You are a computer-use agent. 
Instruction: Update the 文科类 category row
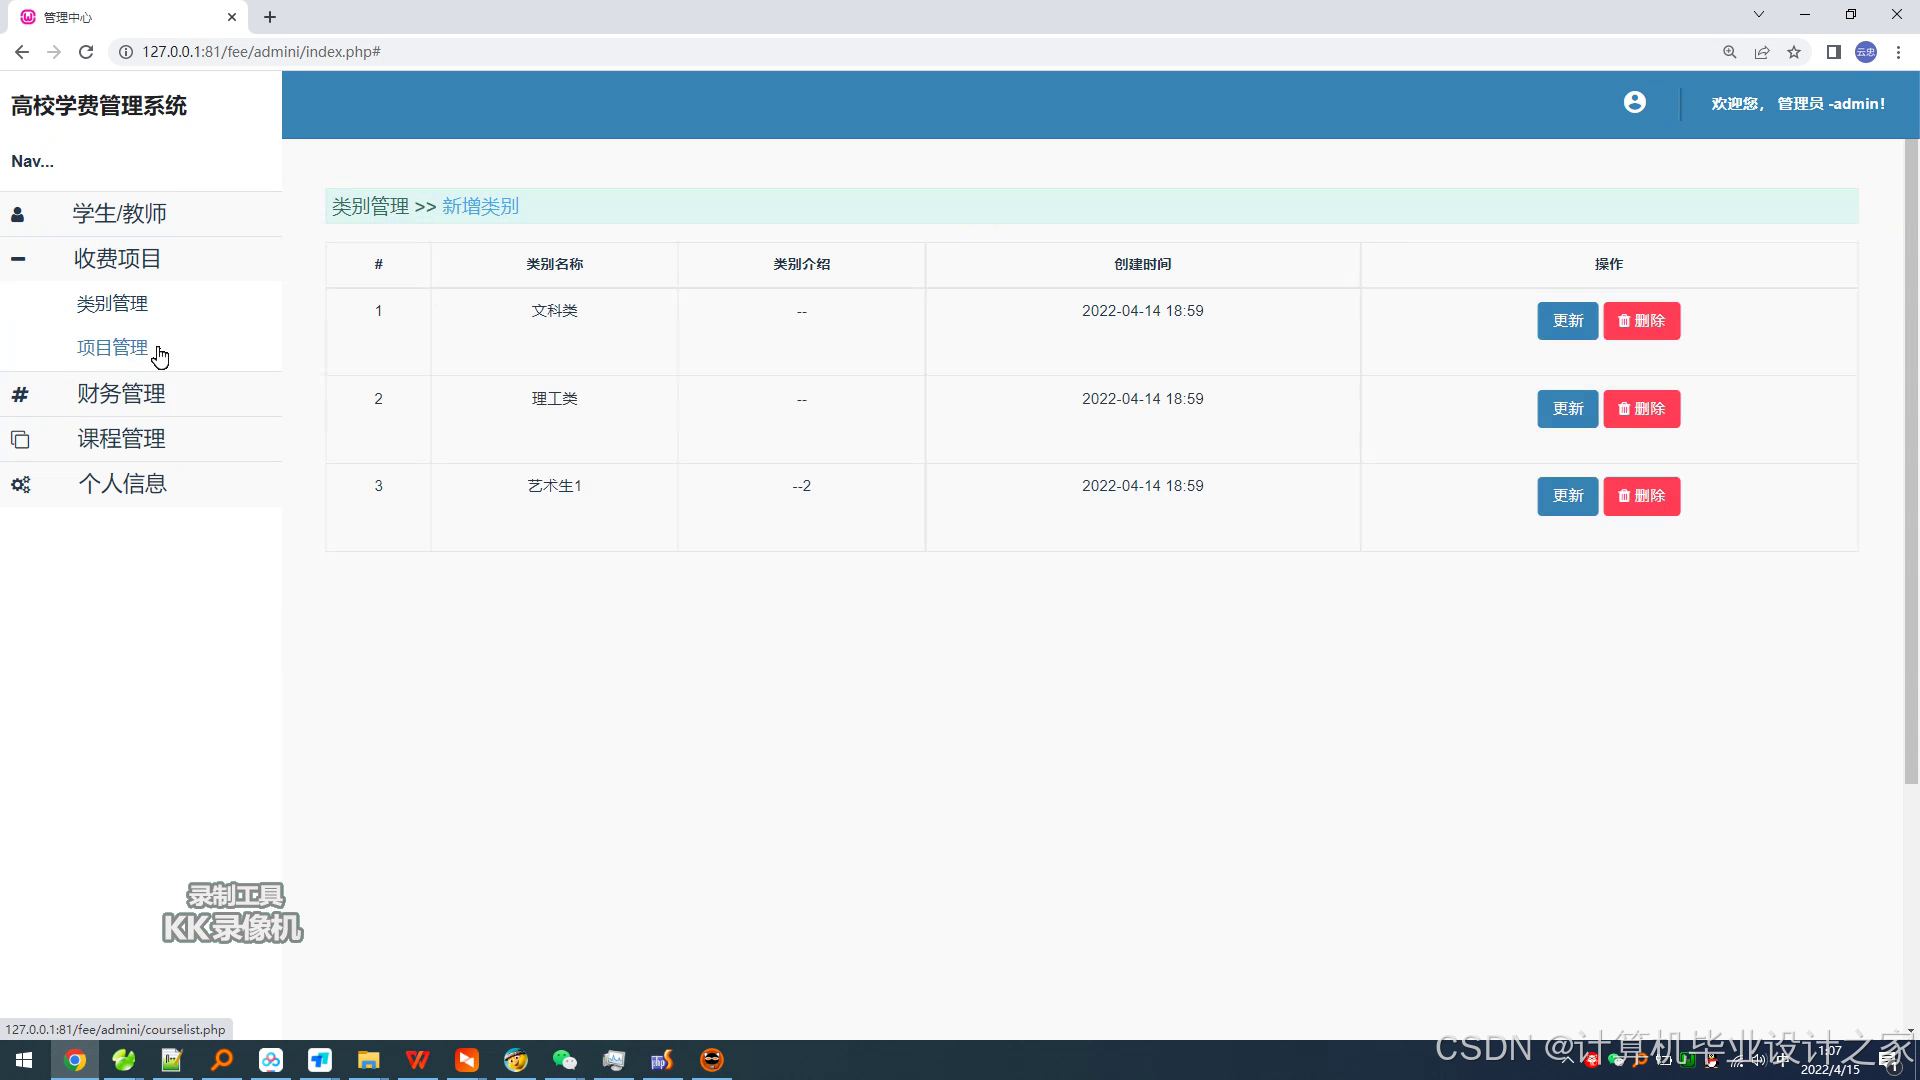click(1567, 321)
